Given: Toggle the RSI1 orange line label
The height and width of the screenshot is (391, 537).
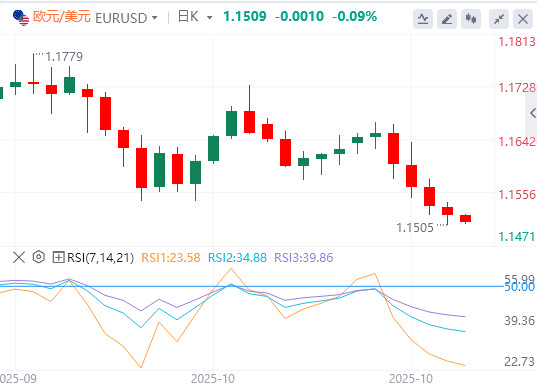Looking at the screenshot, I should point(171,257).
